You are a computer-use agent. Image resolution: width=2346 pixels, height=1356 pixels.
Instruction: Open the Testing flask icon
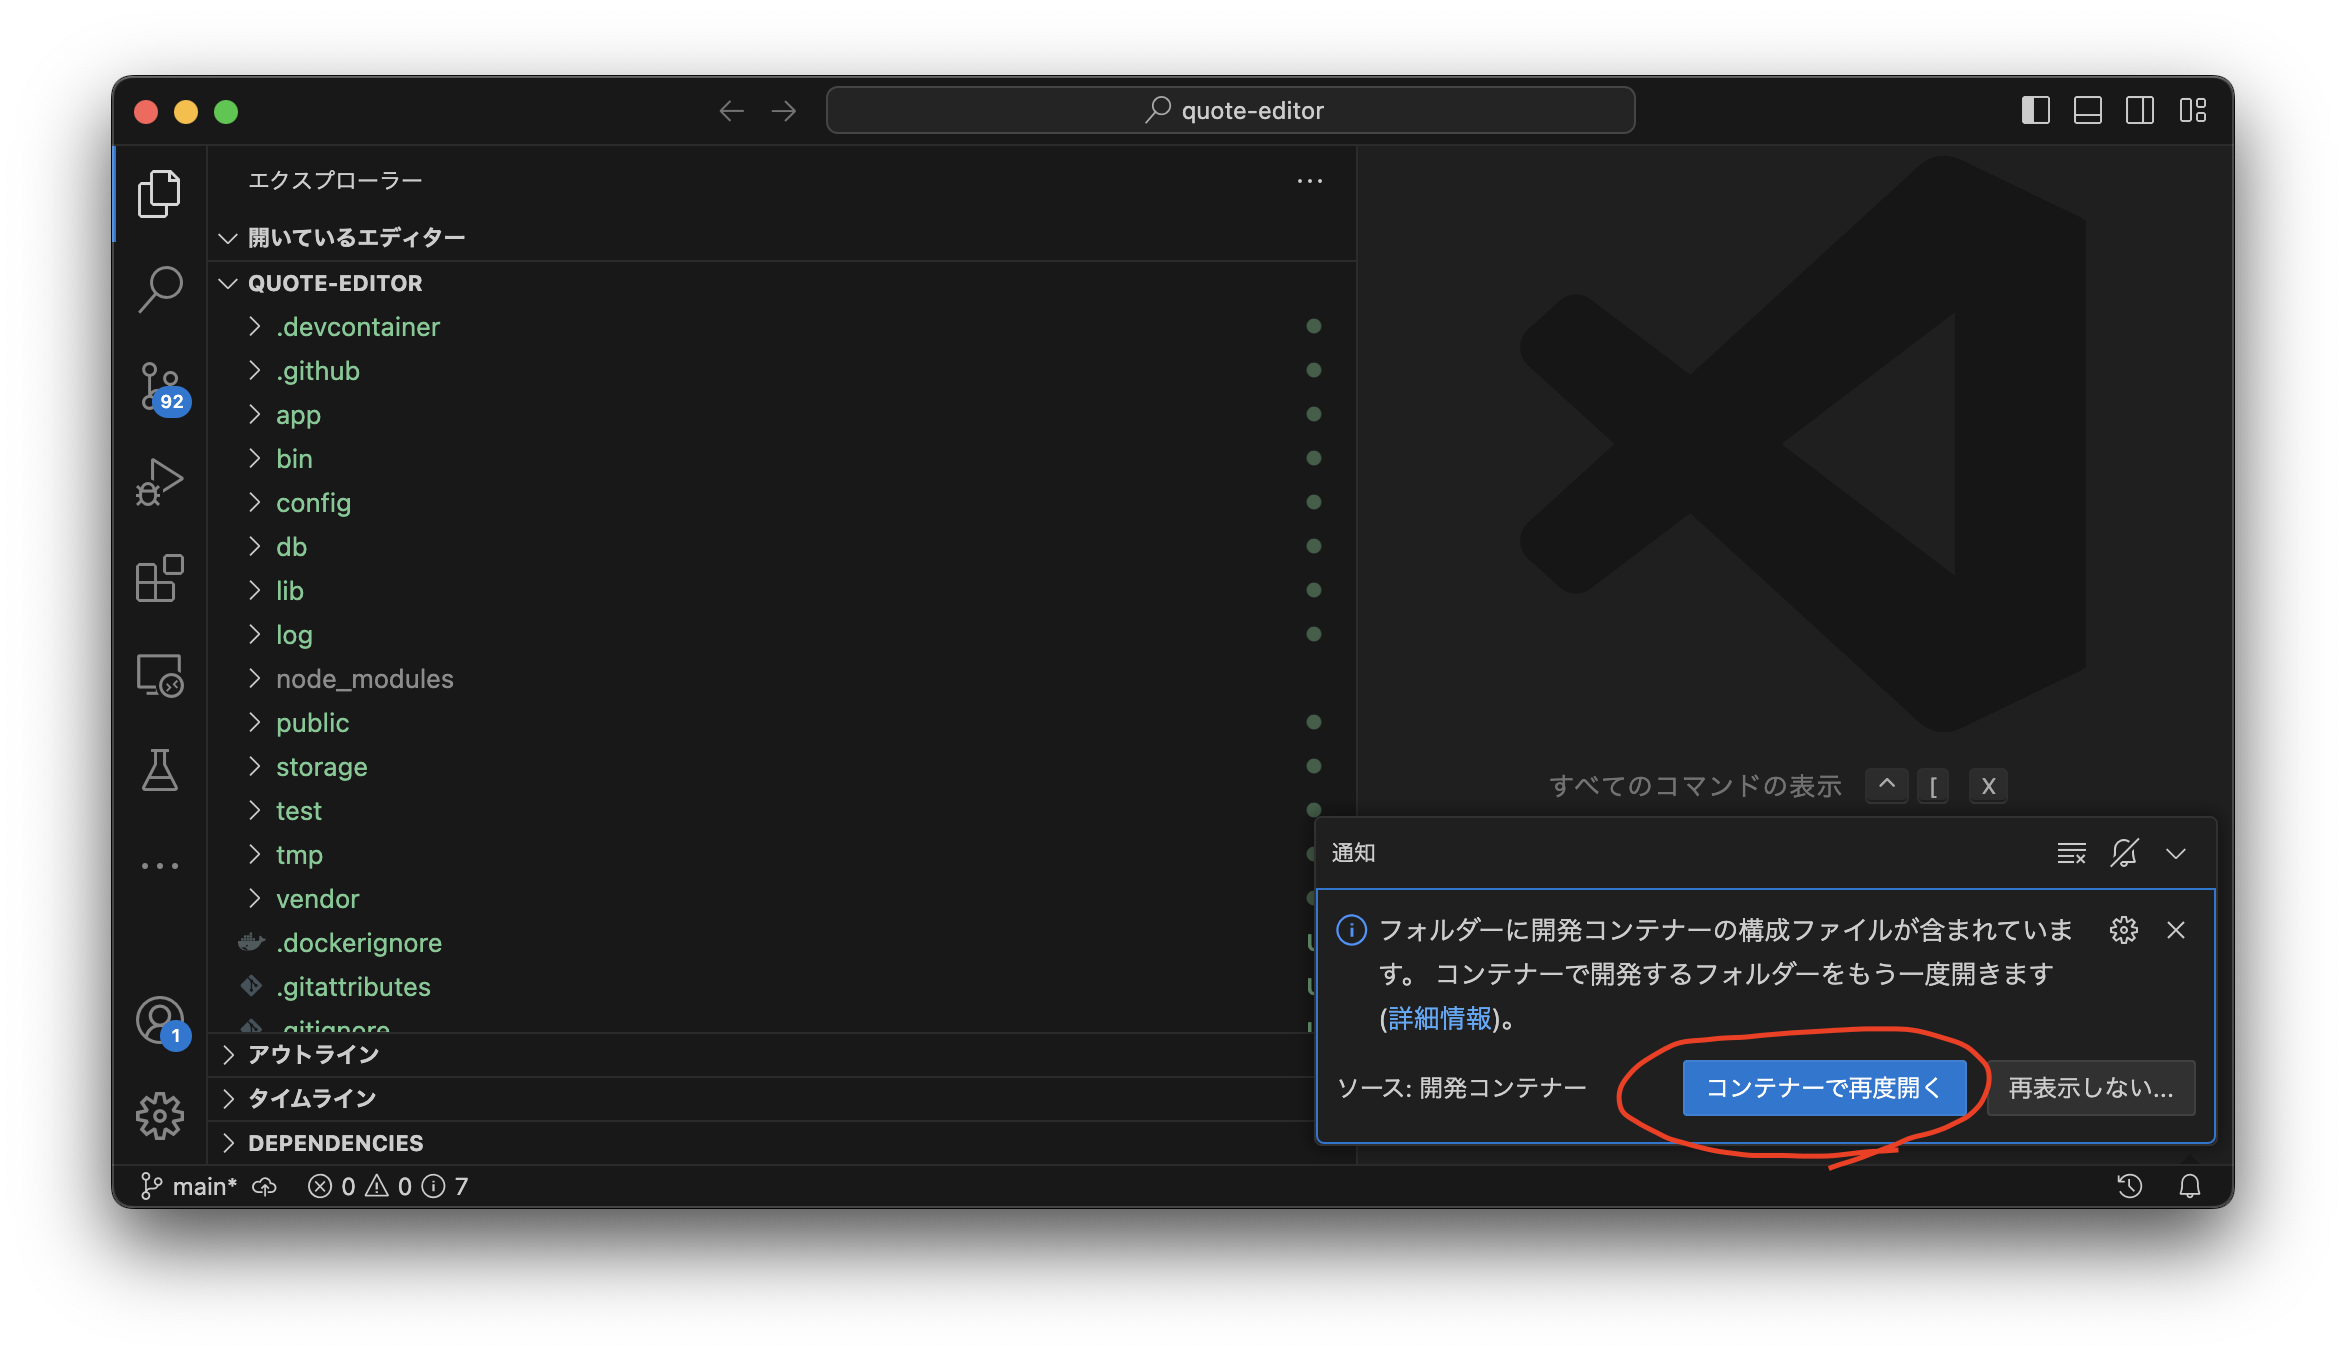click(159, 770)
